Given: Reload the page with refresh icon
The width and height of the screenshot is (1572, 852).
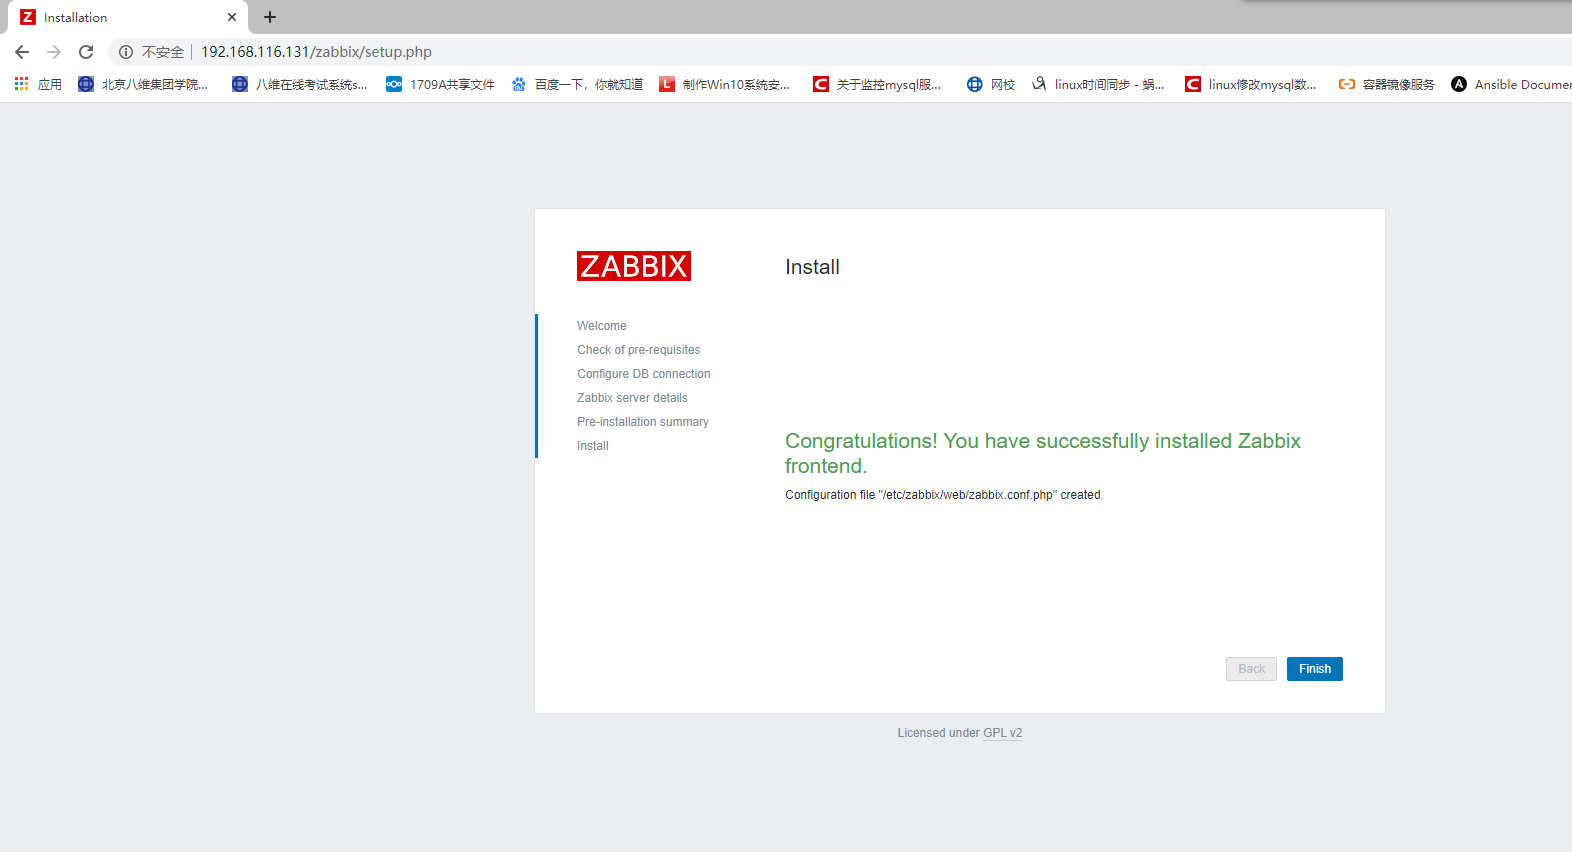Looking at the screenshot, I should (86, 52).
